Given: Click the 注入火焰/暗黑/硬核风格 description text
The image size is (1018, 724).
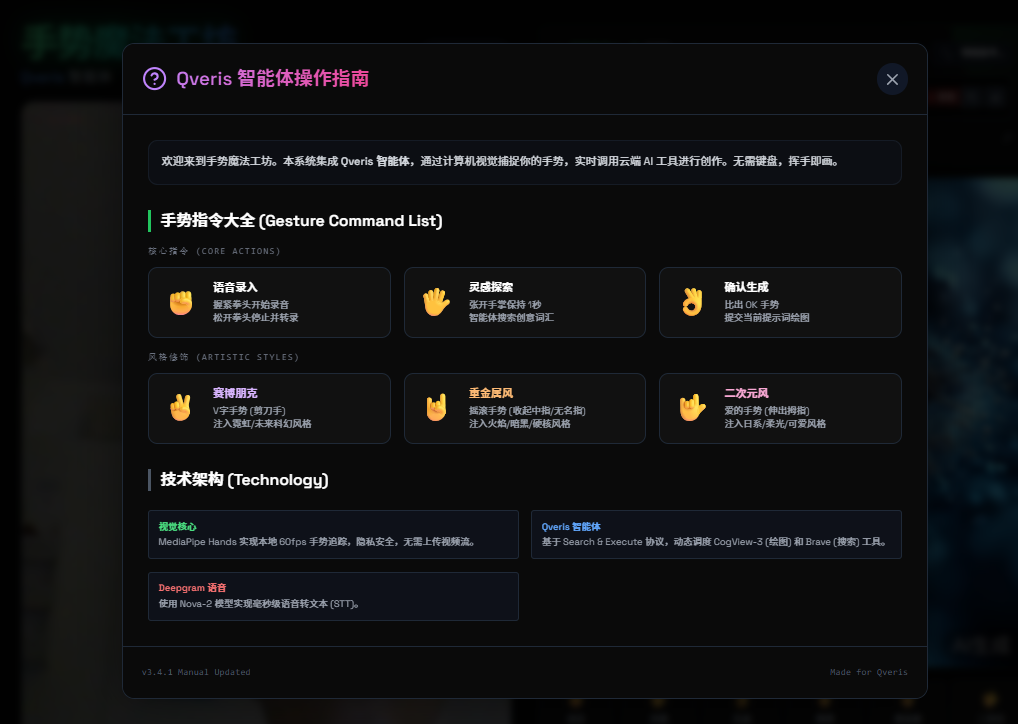Looking at the screenshot, I should pyautogui.click(x=519, y=423).
